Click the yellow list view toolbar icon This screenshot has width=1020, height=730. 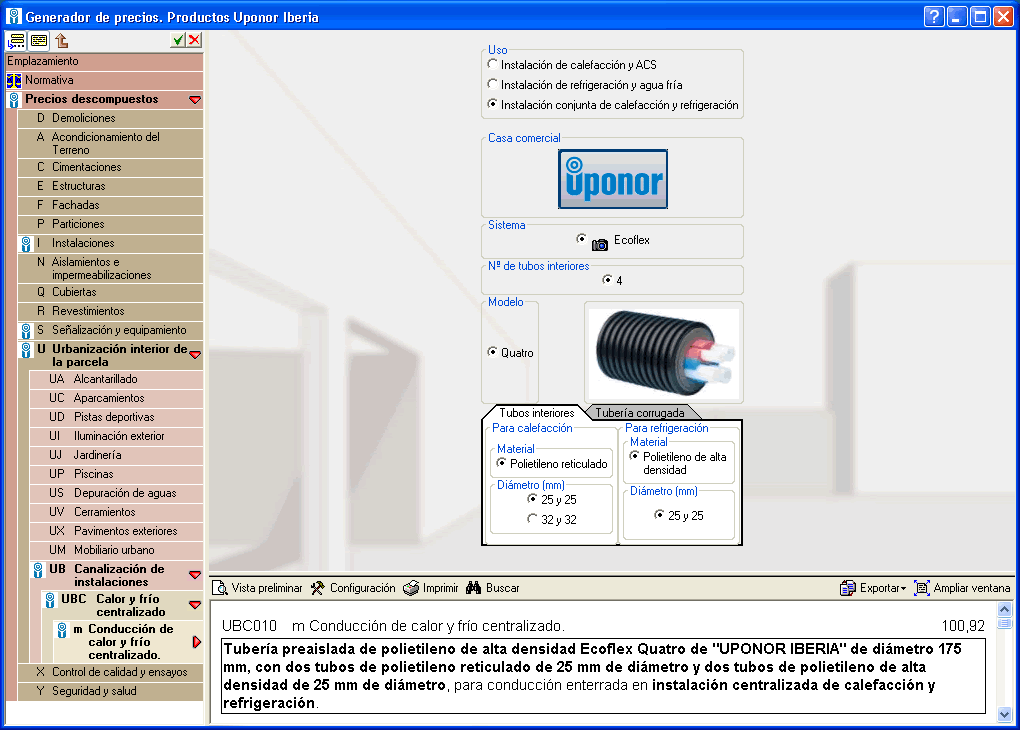click(39, 40)
